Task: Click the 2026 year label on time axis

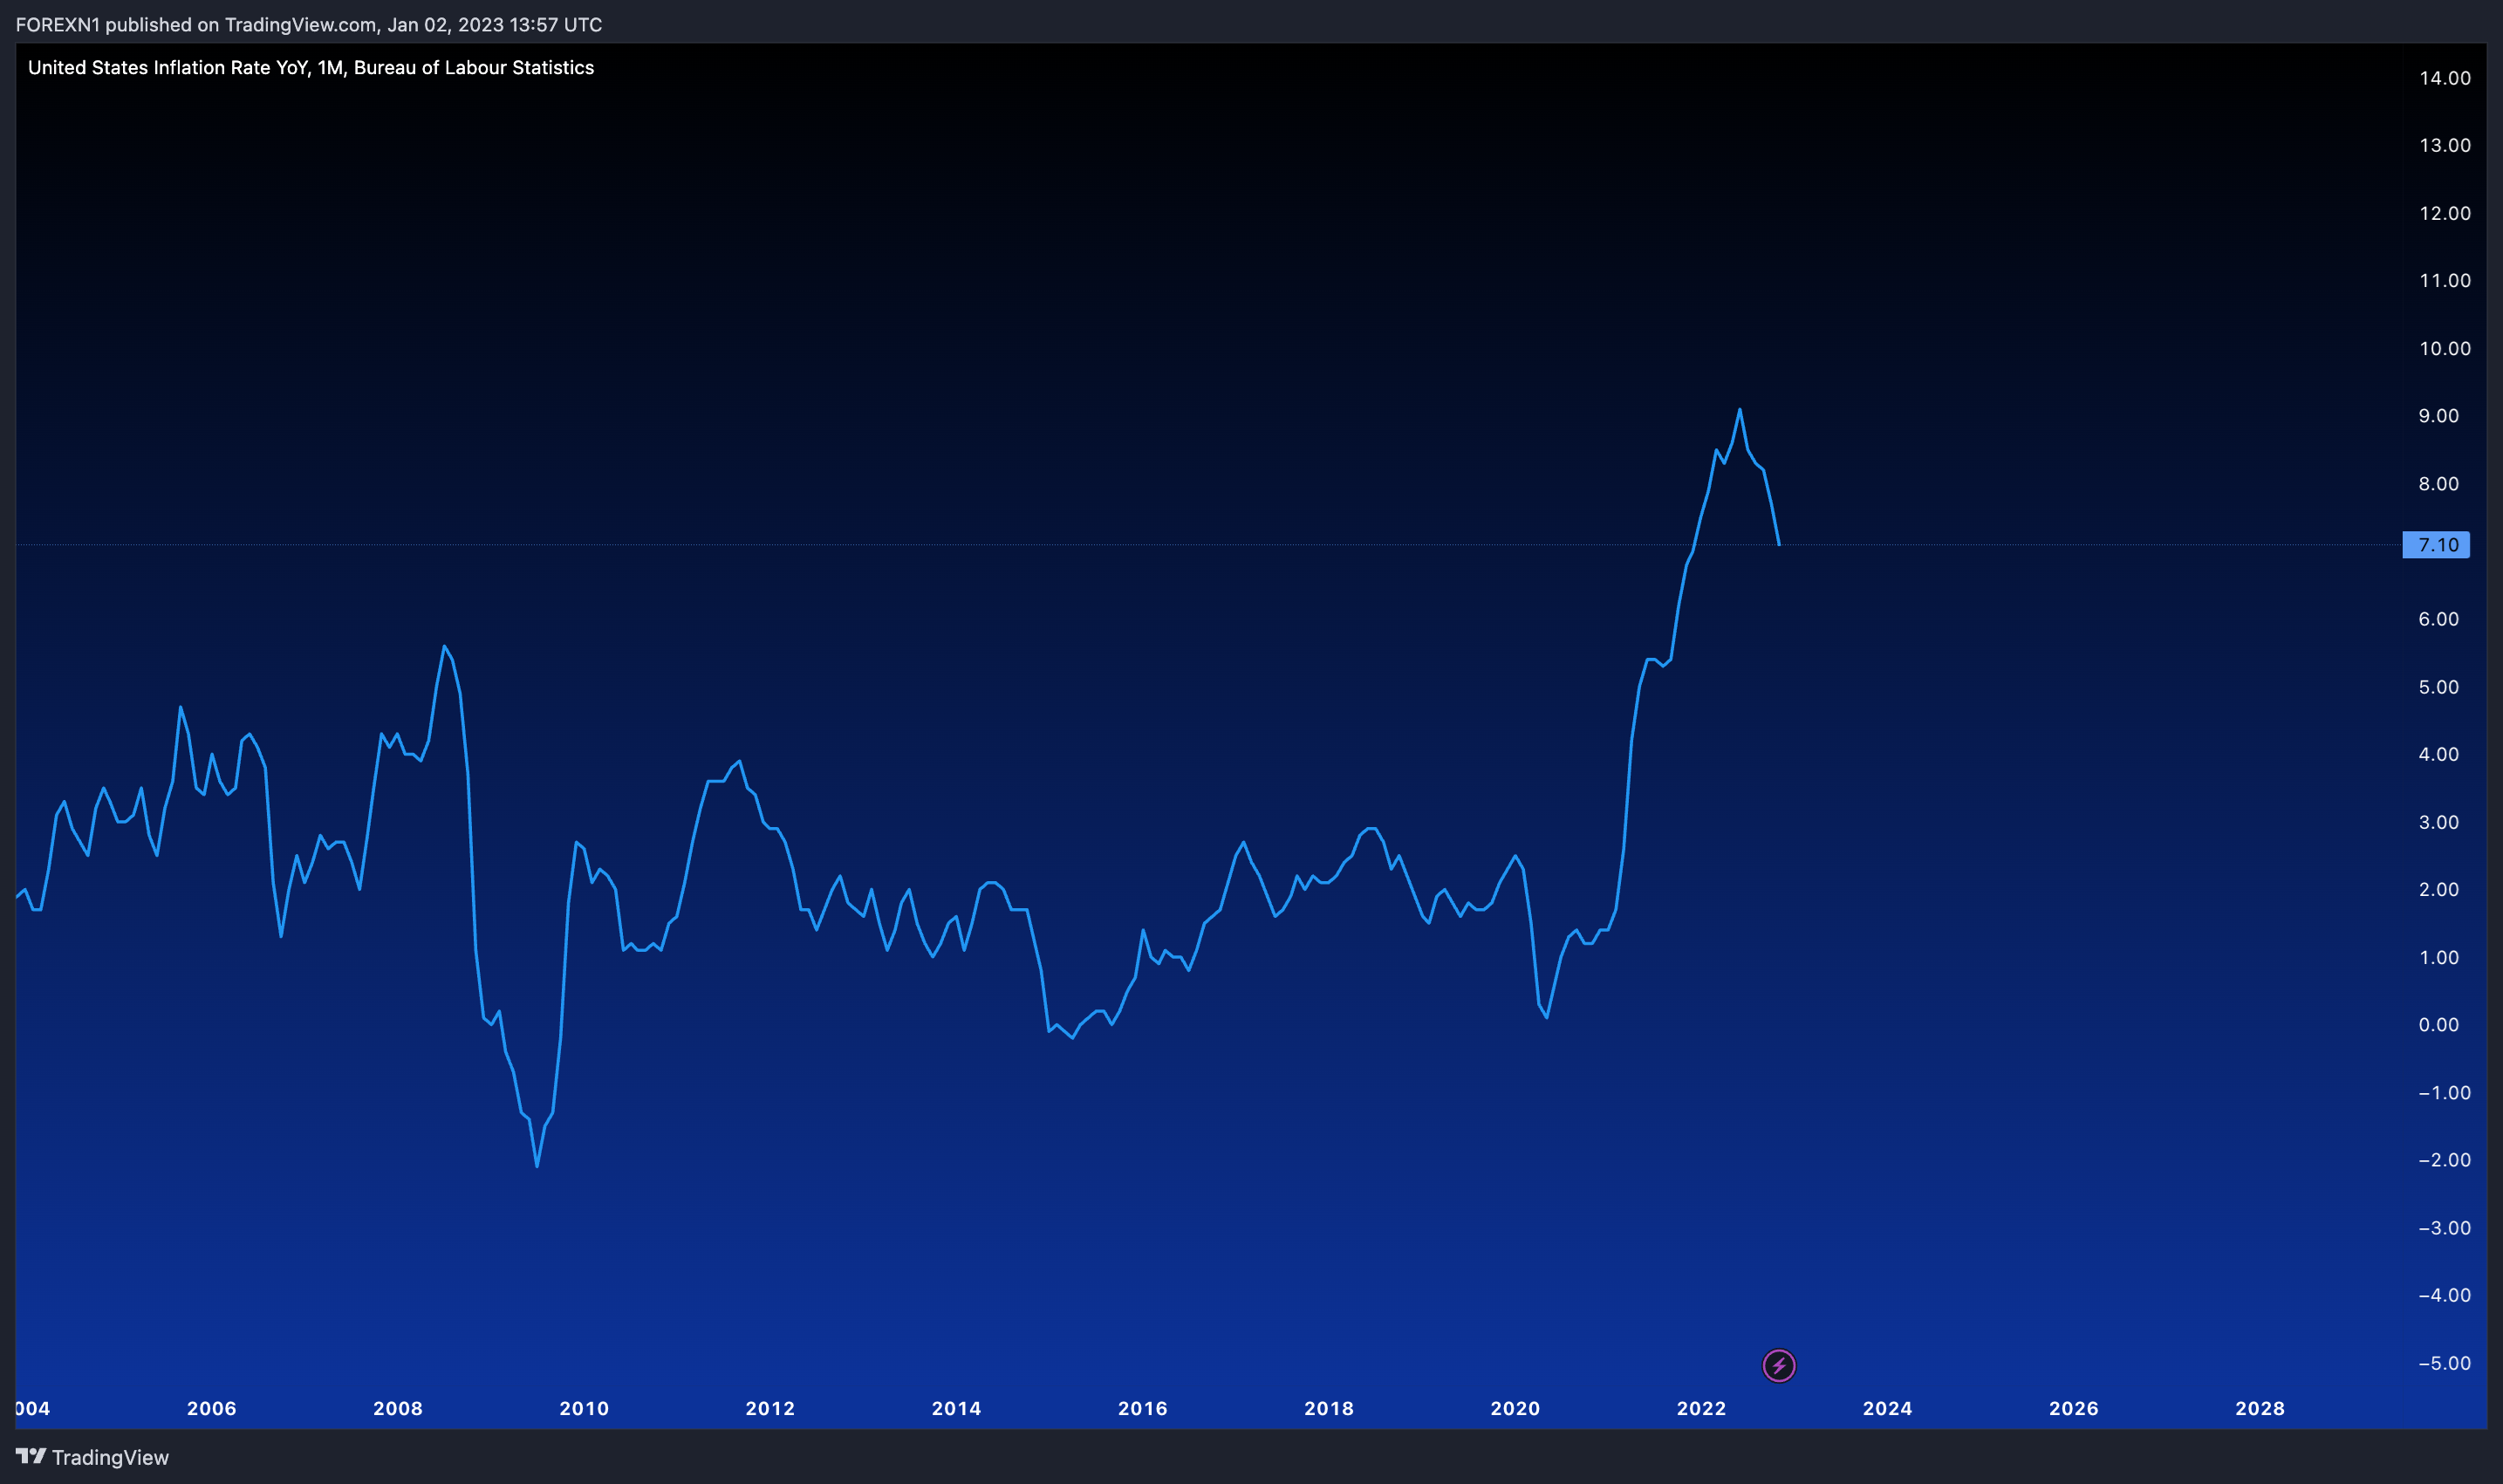Action: coord(2074,1408)
